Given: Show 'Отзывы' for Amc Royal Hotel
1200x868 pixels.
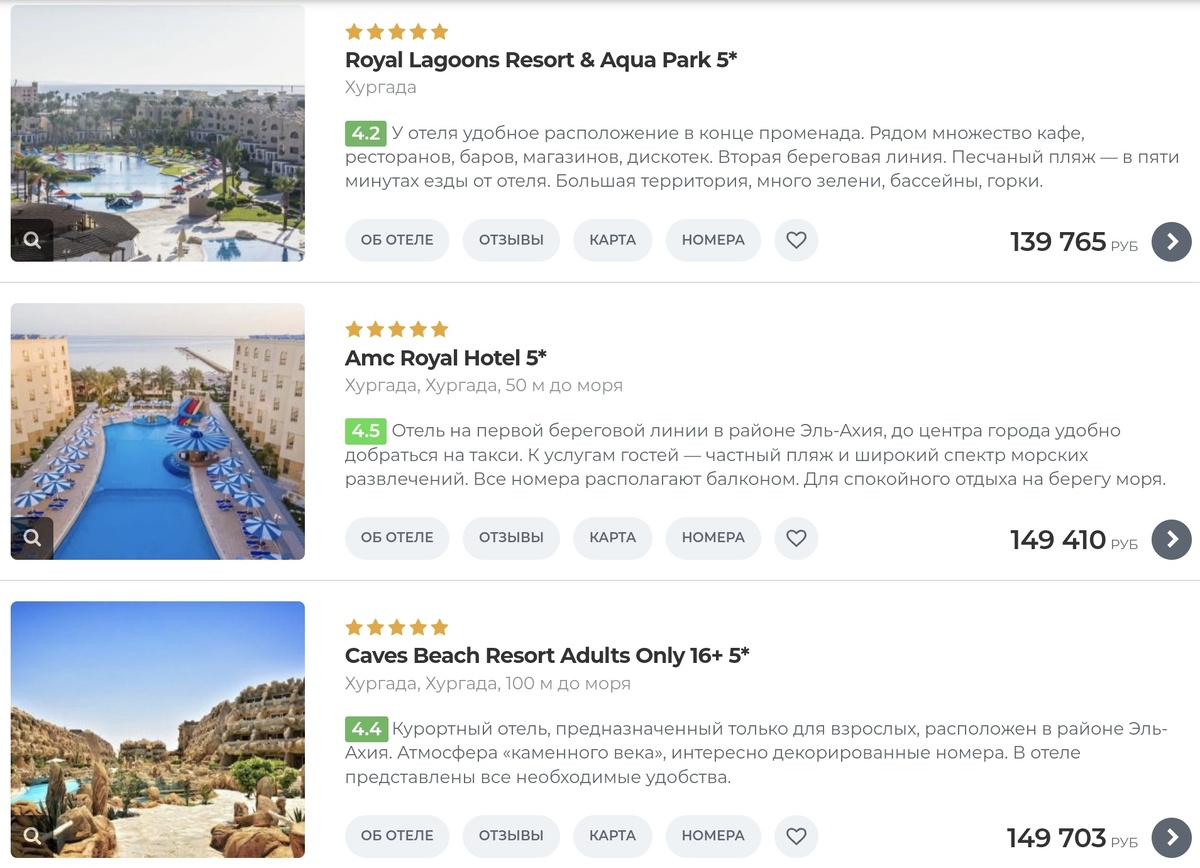Looking at the screenshot, I should (x=511, y=538).
